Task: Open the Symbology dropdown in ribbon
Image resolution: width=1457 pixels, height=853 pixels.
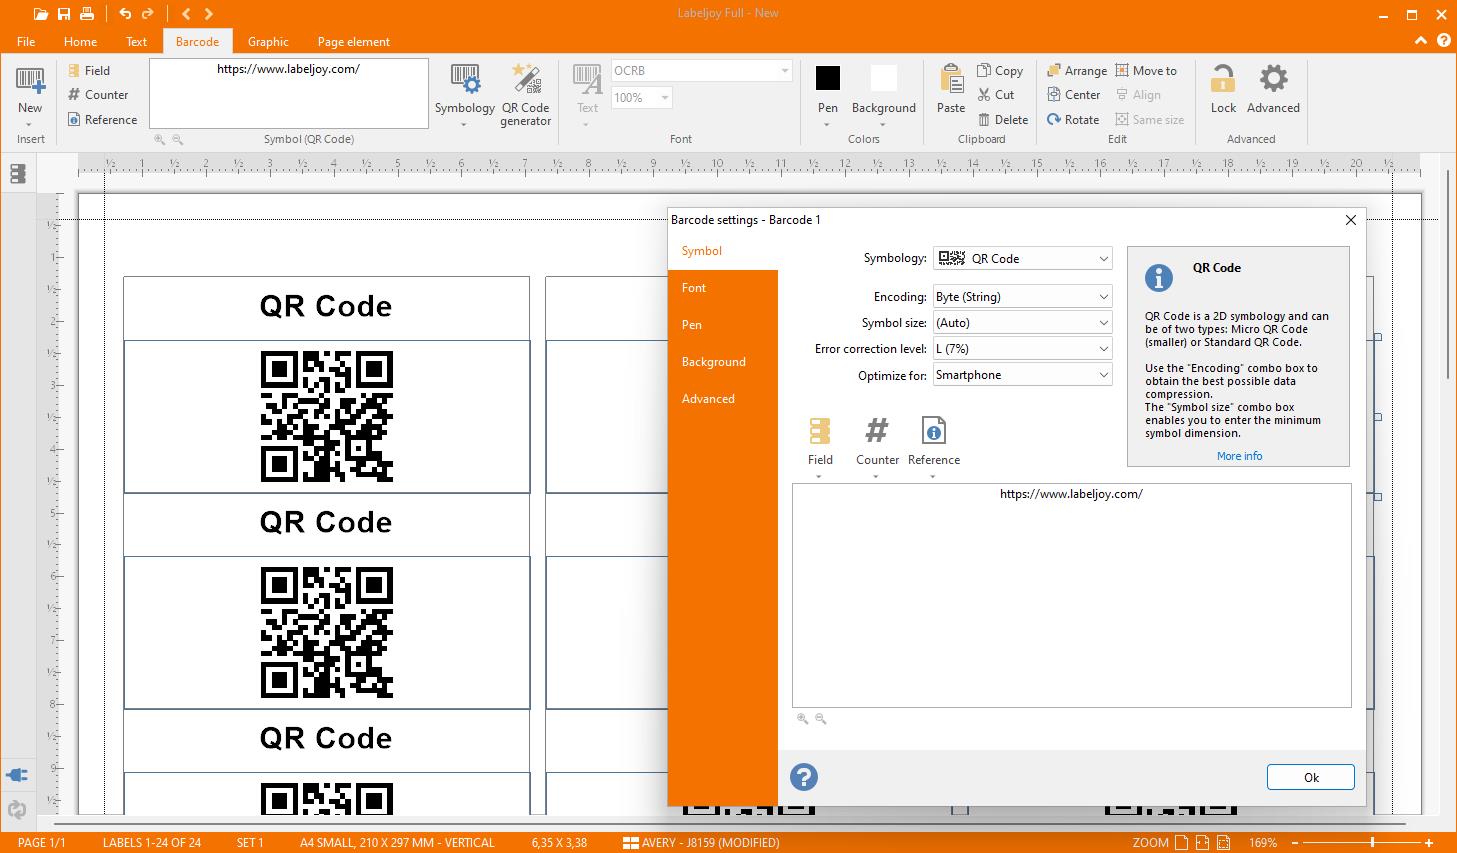Action: click(x=464, y=95)
